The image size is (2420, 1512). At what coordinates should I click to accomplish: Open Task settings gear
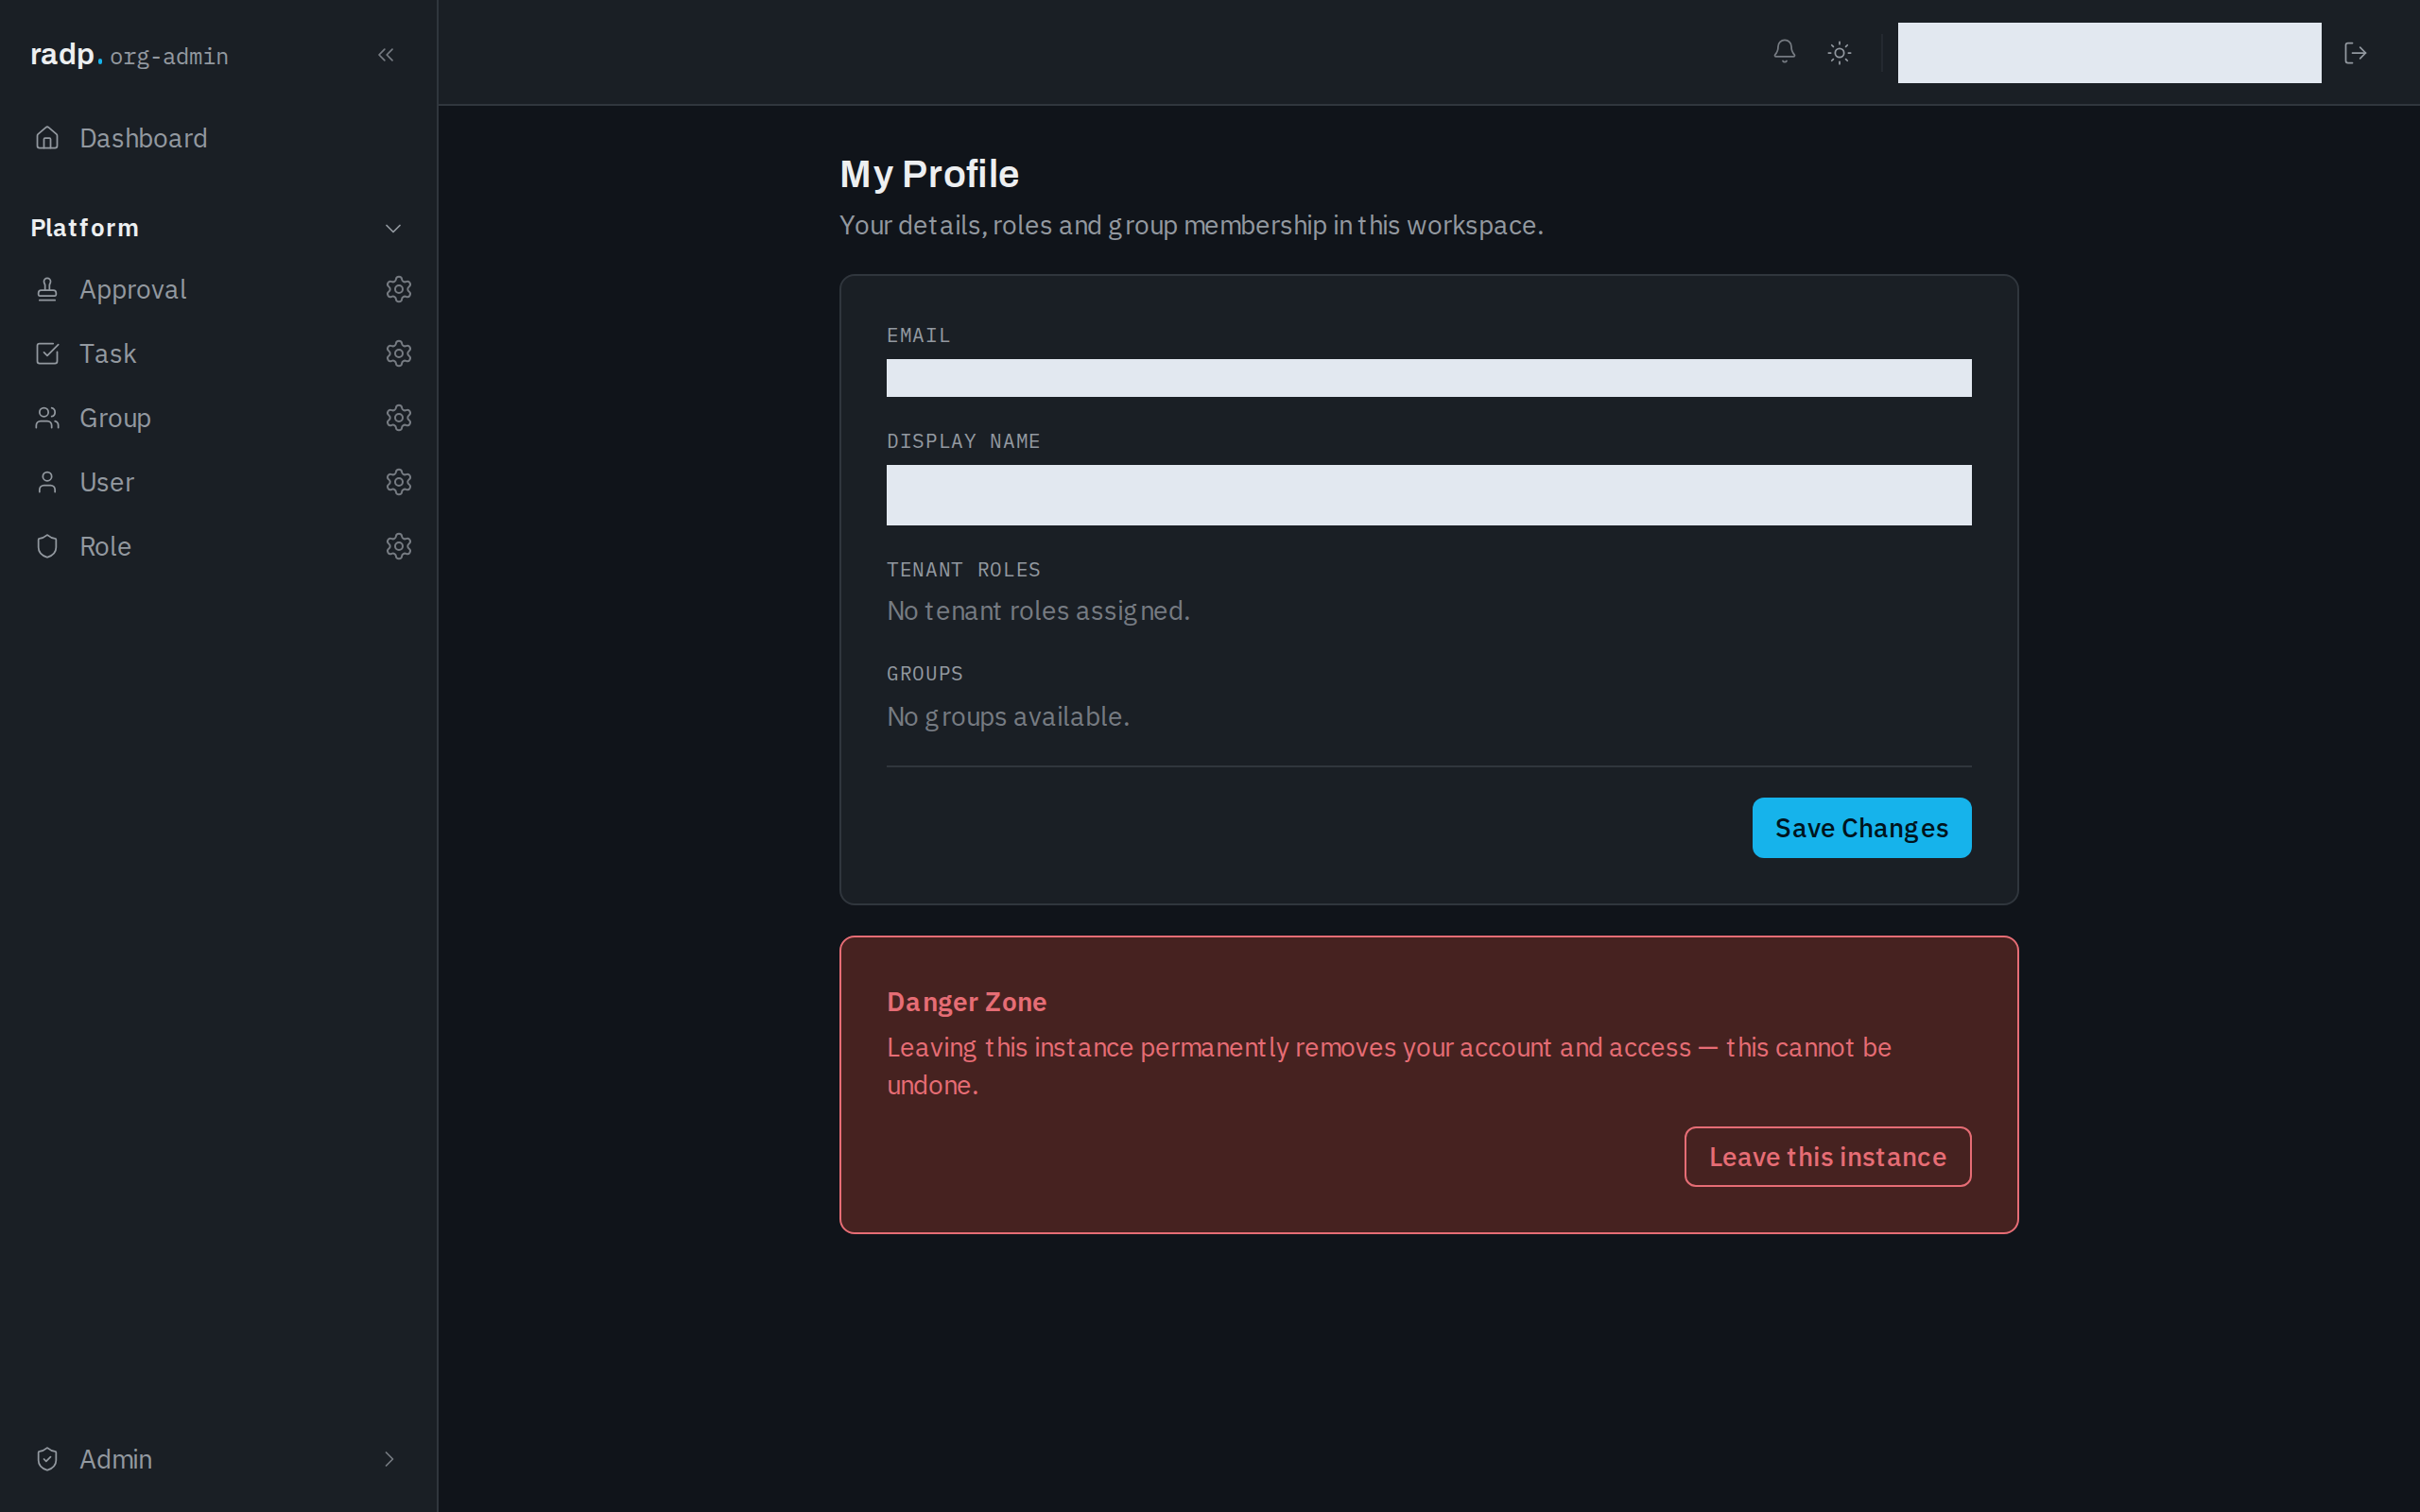click(399, 354)
